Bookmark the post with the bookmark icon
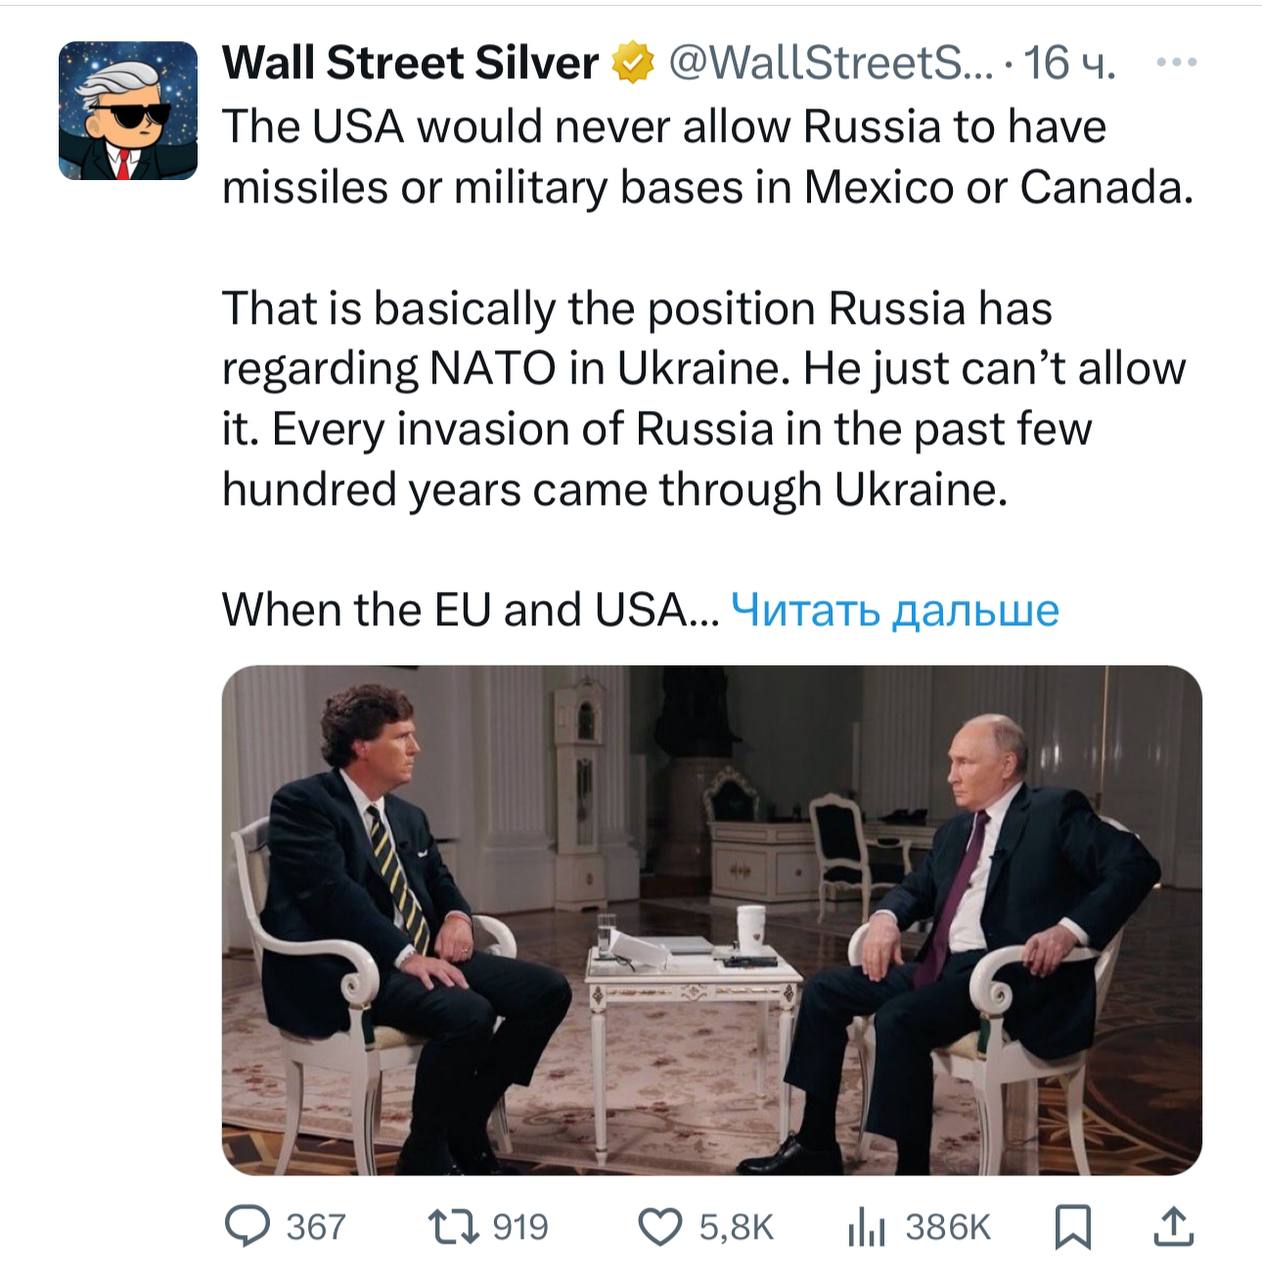 tap(1073, 1226)
